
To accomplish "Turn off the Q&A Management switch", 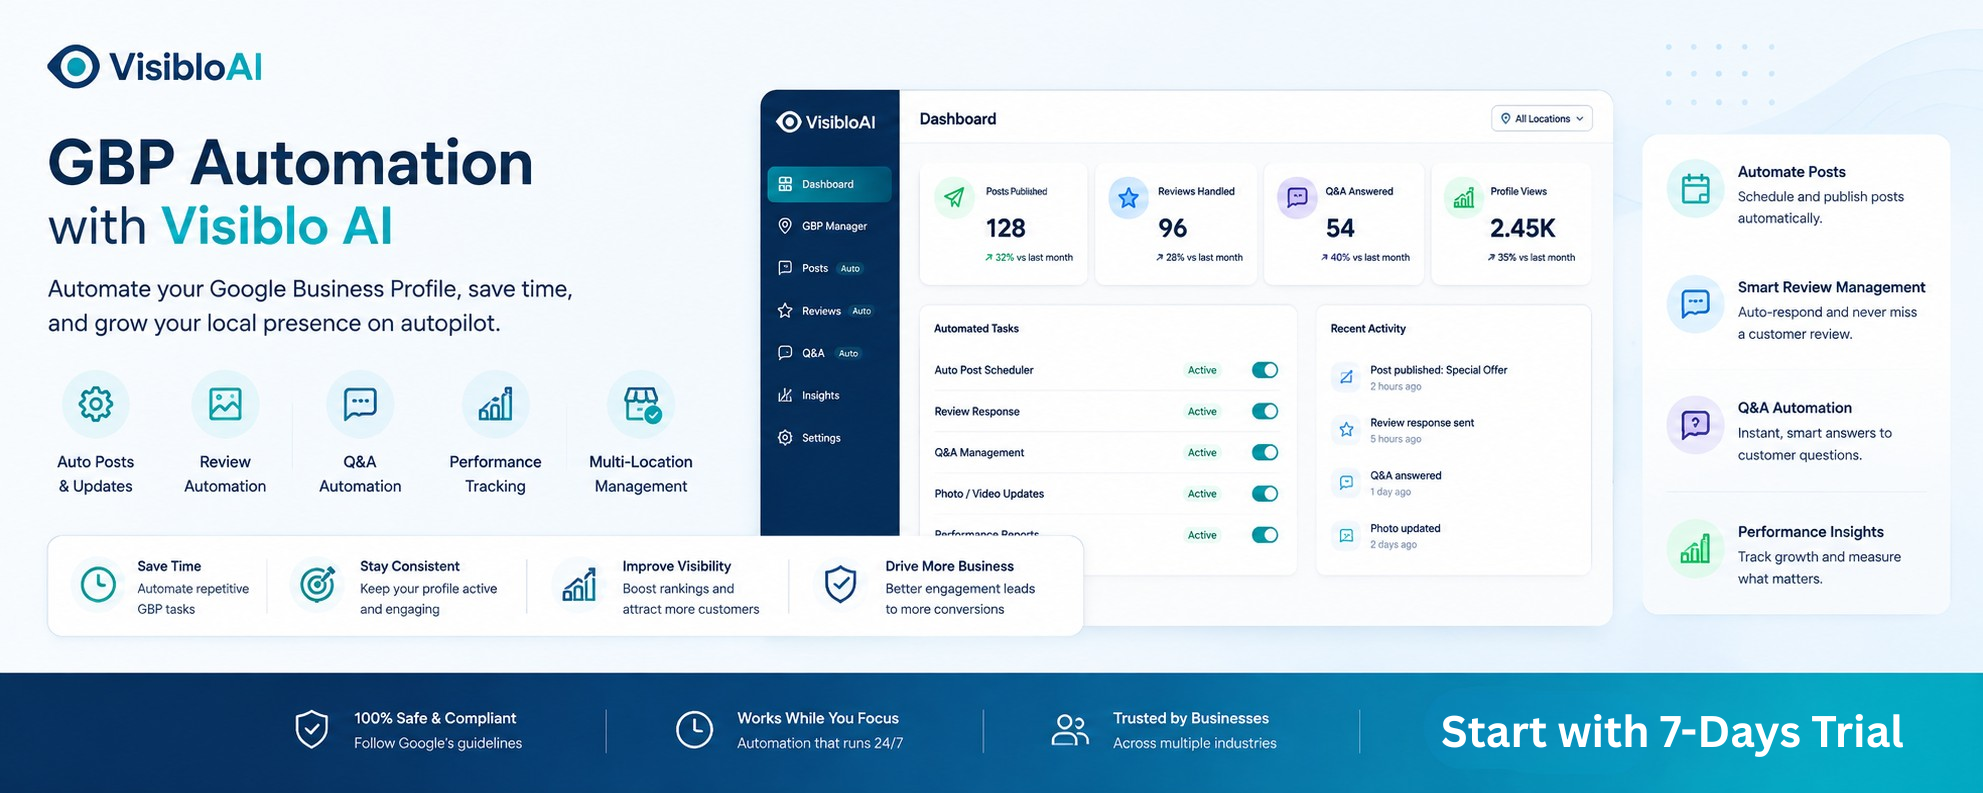I will click(x=1265, y=452).
